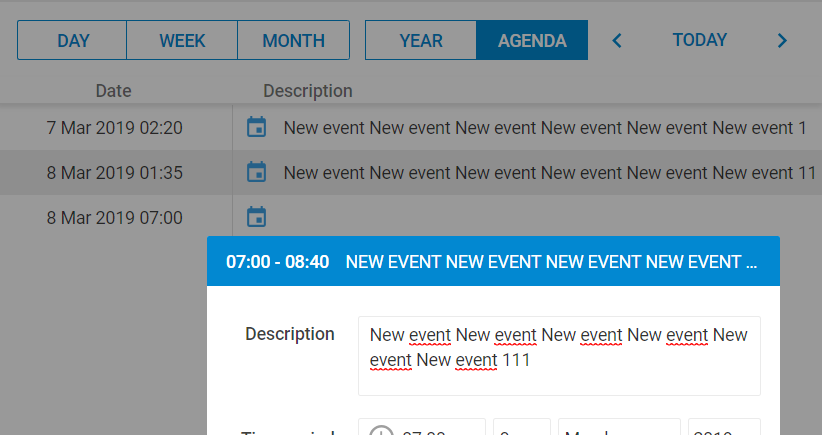
Task: Open event ending in 11 on 8 Mar
Action: [550, 173]
